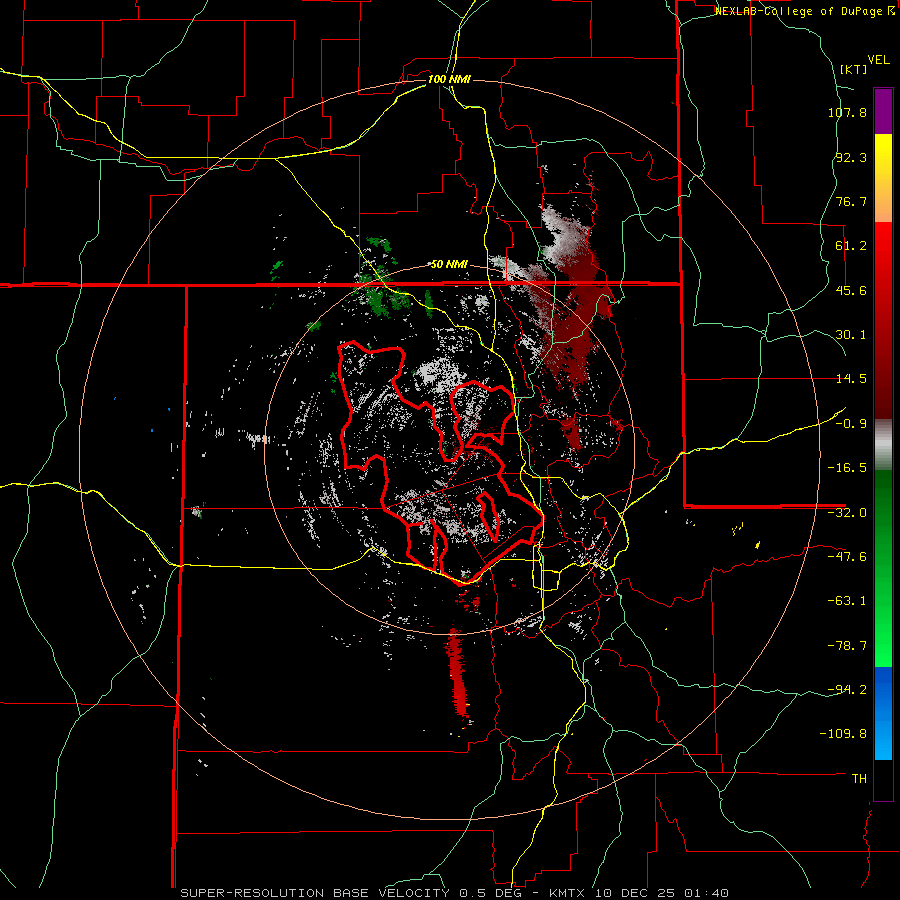Click the purple segment of color bar
The height and width of the screenshot is (900, 900).
[883, 111]
